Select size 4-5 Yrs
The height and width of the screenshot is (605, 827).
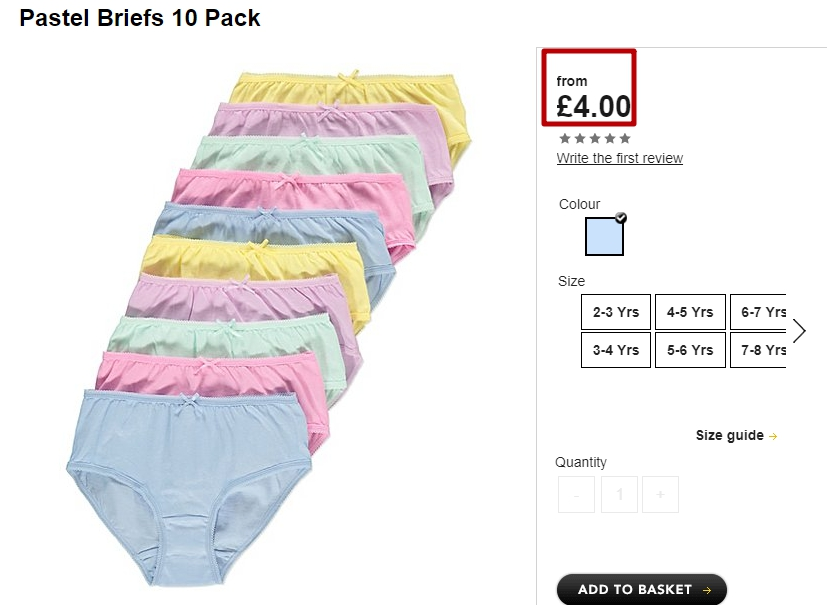tap(690, 312)
